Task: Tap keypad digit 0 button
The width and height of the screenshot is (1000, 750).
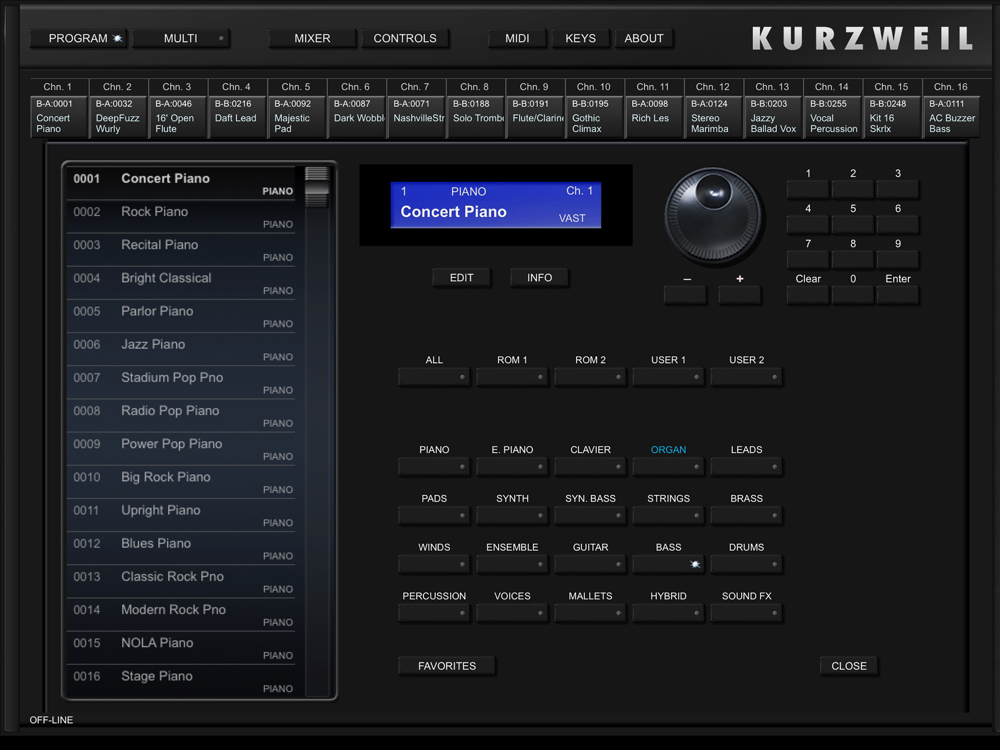Action: pyautogui.click(x=853, y=295)
